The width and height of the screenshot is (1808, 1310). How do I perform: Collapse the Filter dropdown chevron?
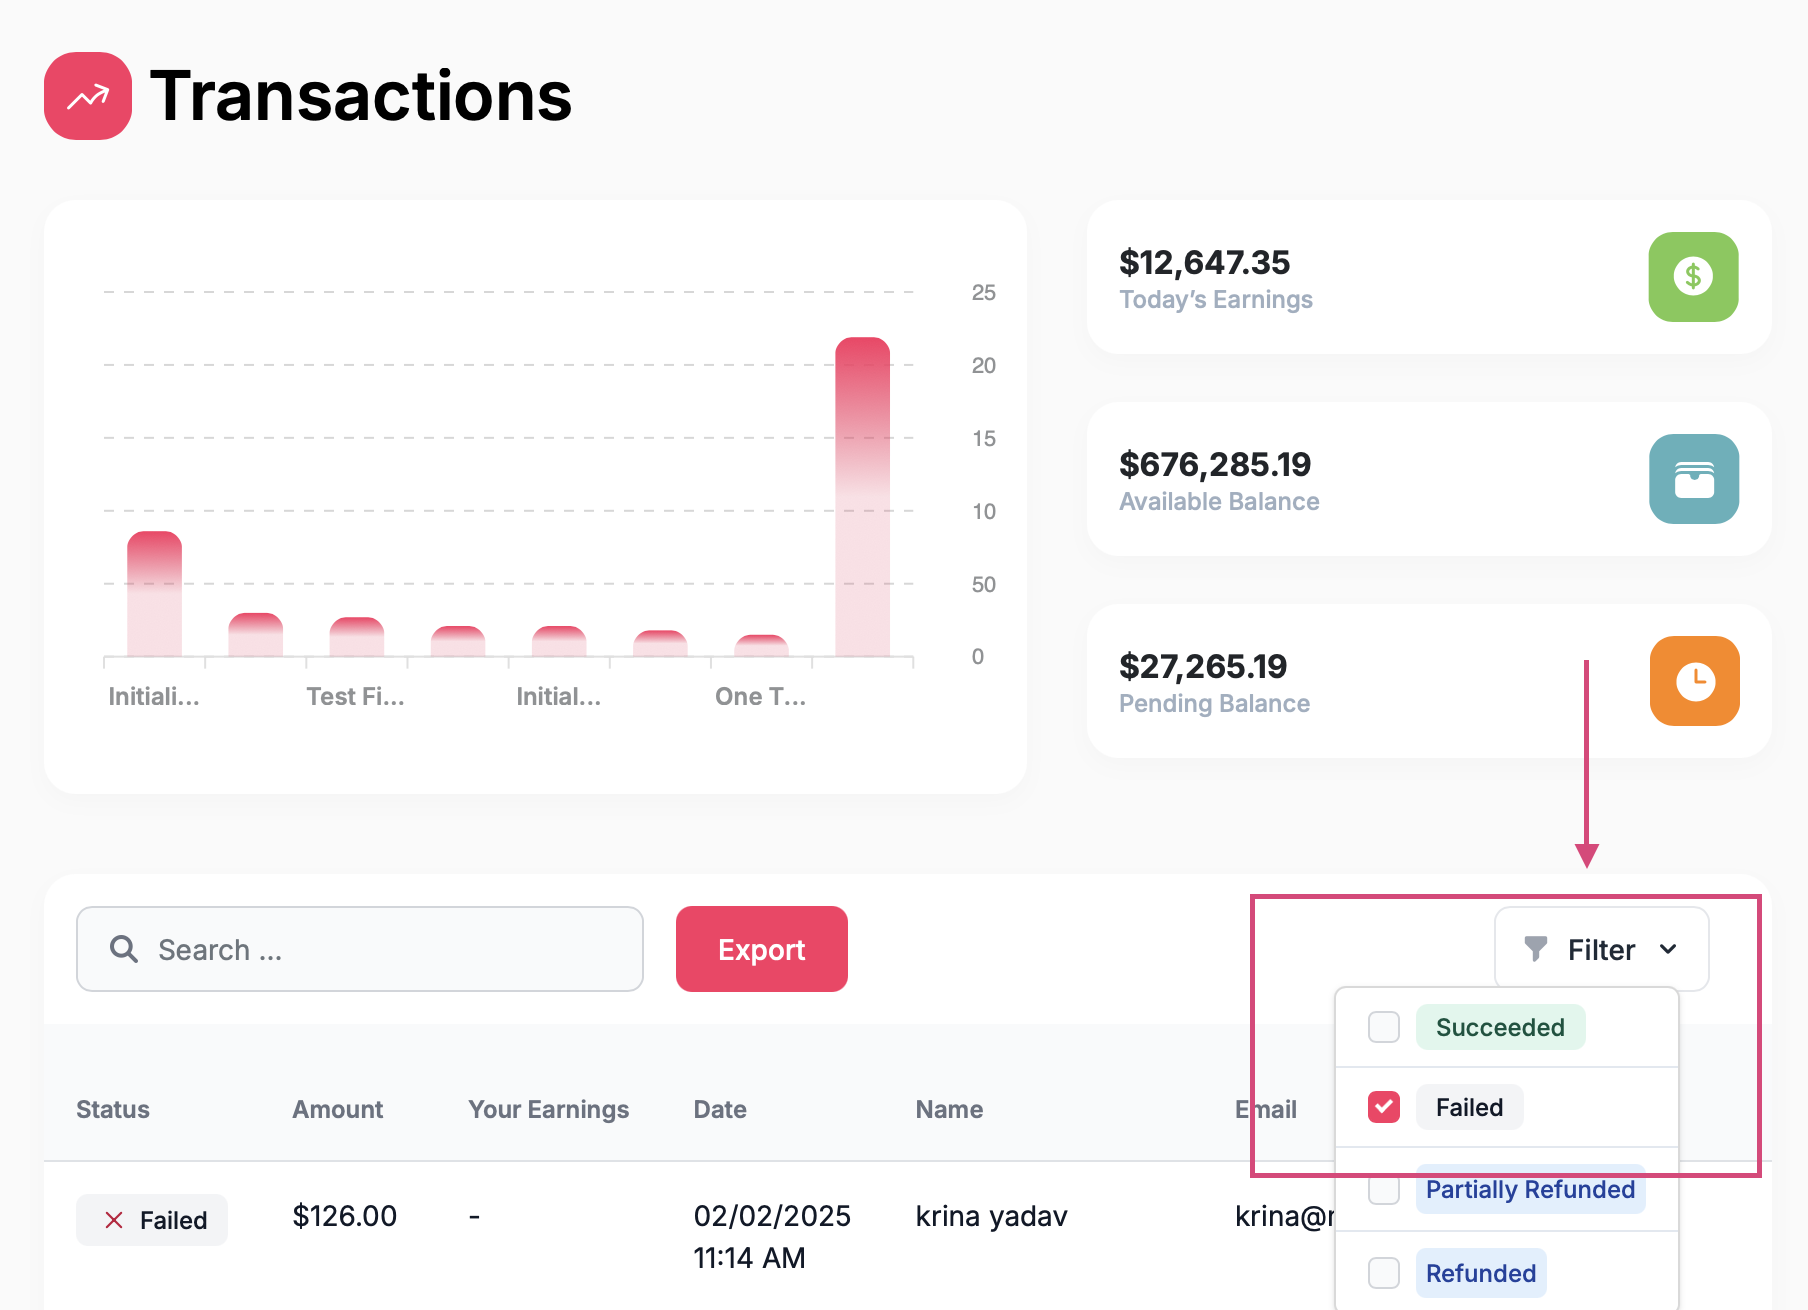[1668, 949]
